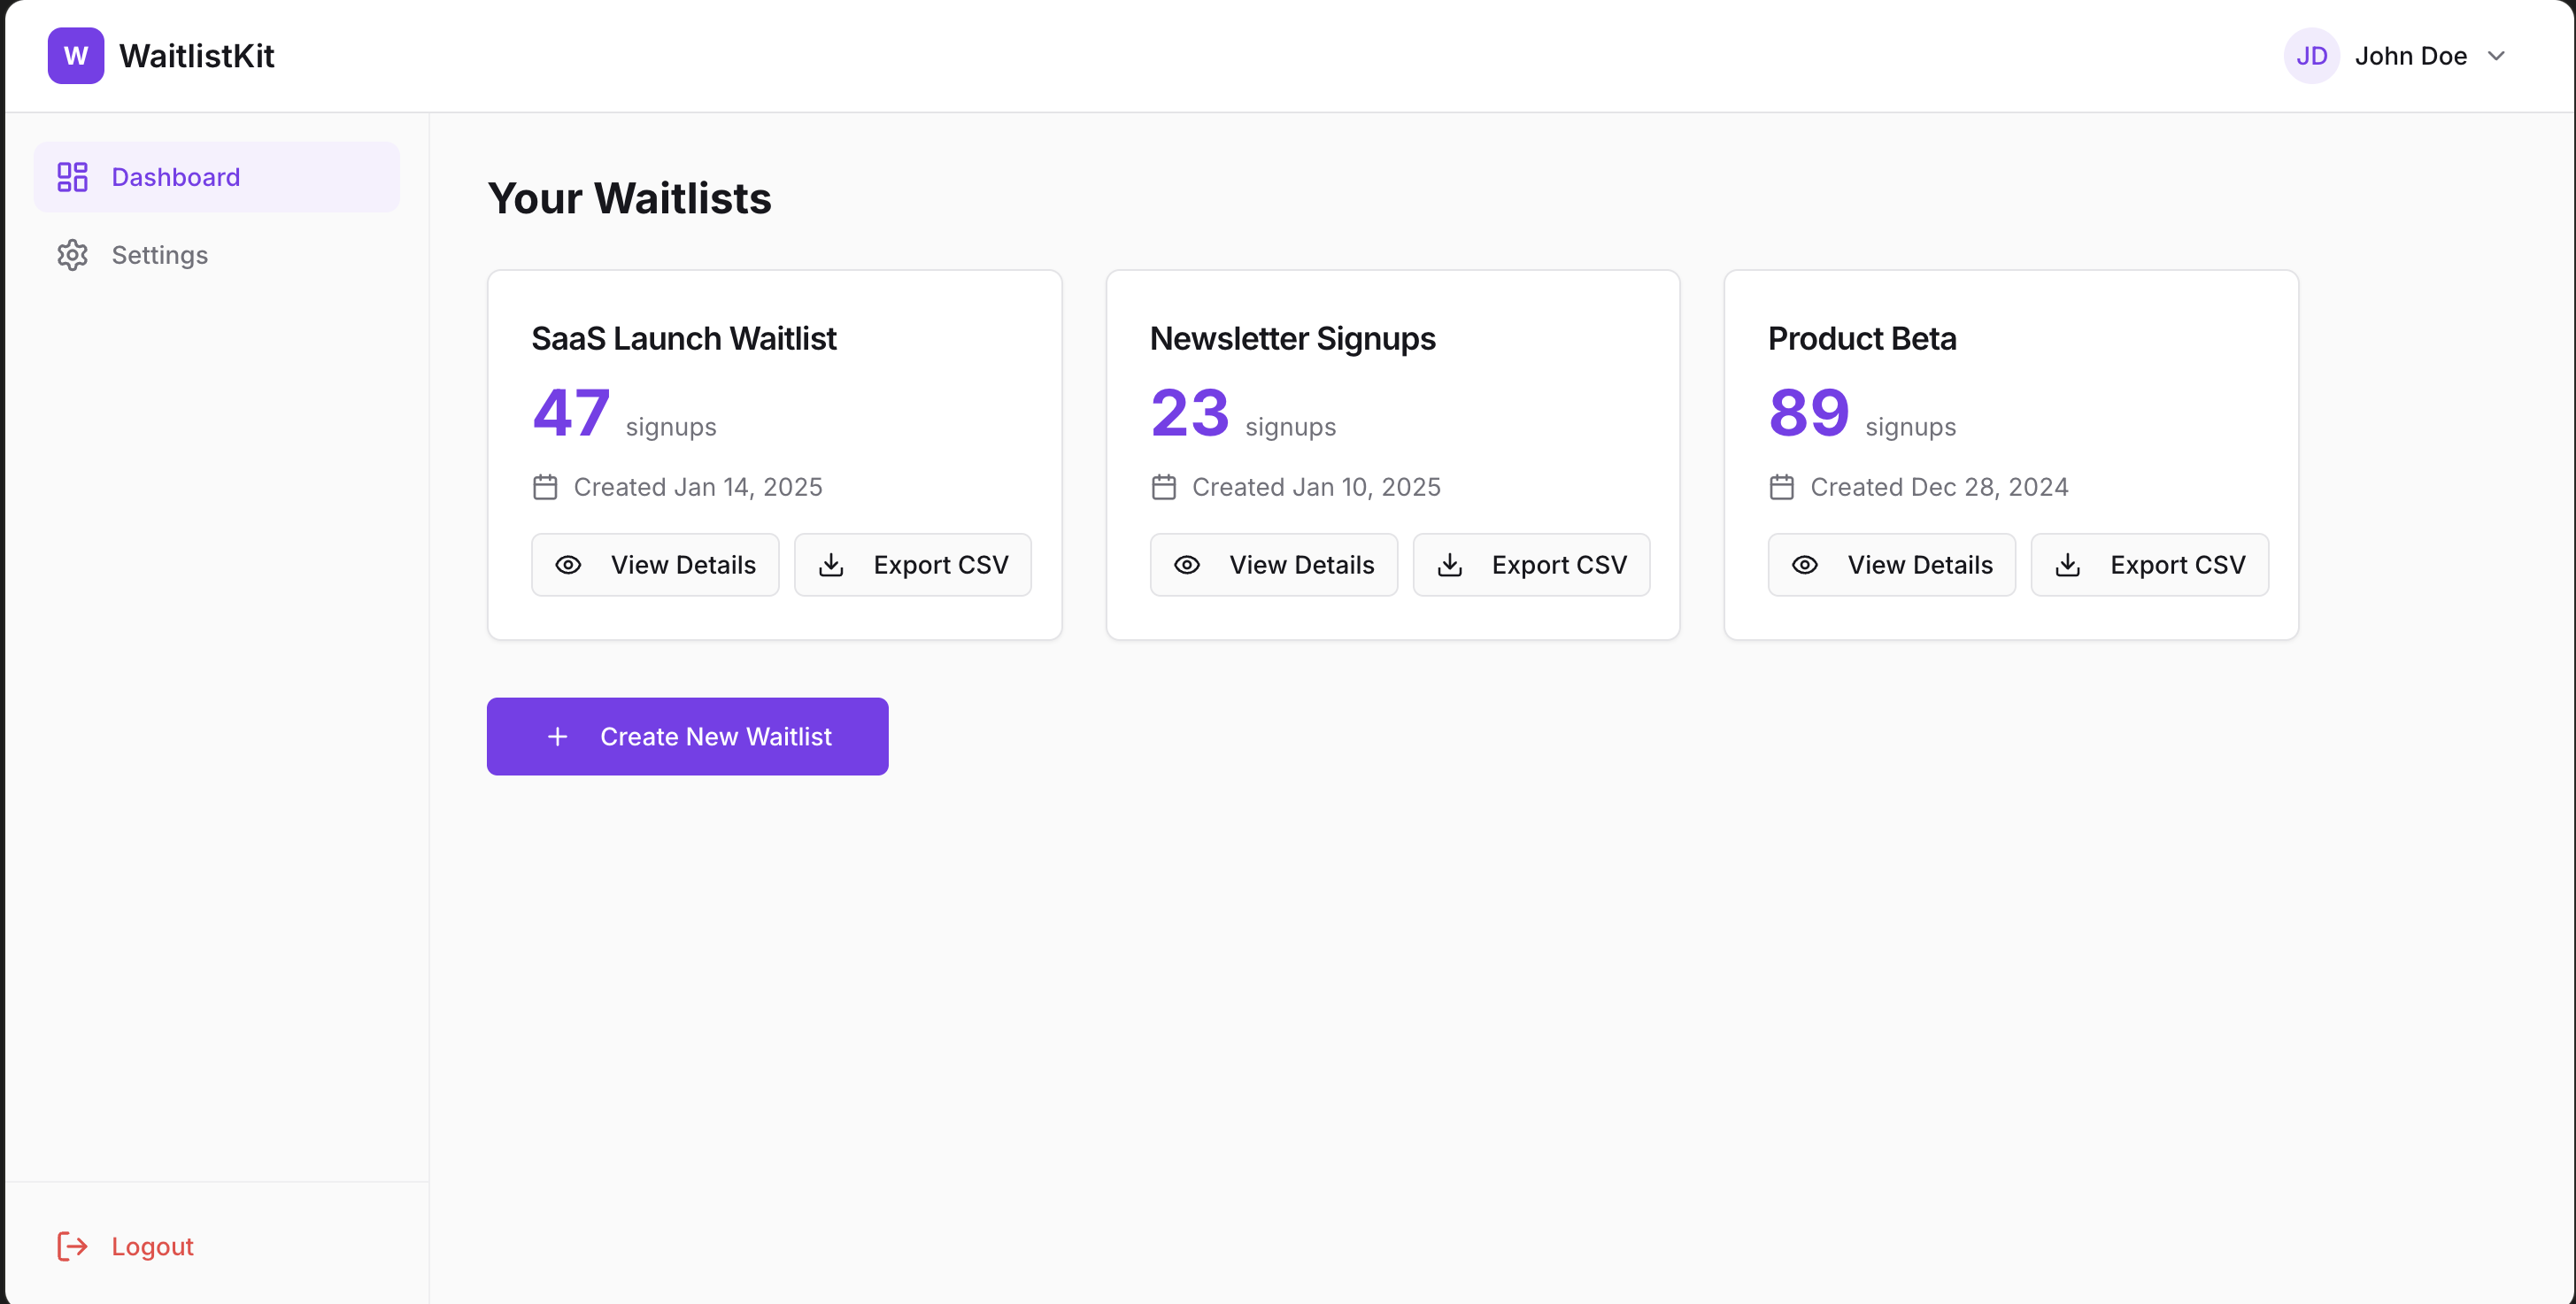Click the logout arrow icon at bottom

(72, 1246)
